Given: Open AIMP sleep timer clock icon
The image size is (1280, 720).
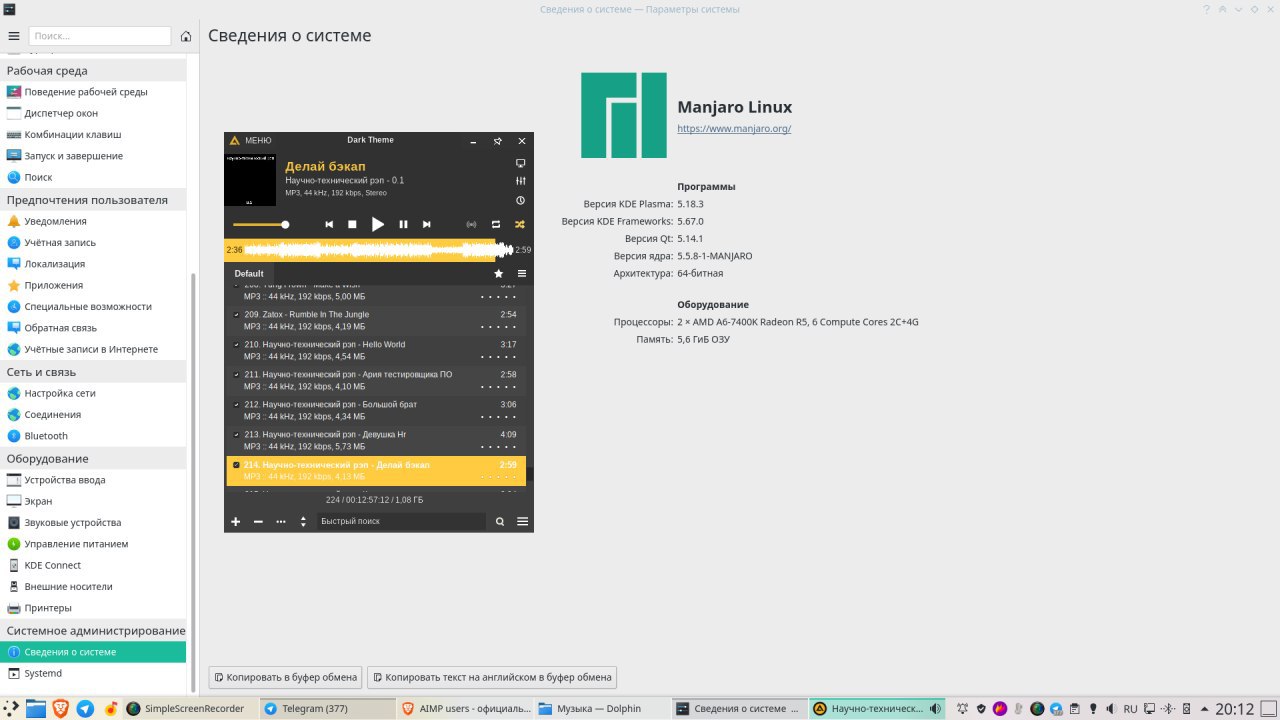Looking at the screenshot, I should click(520, 200).
